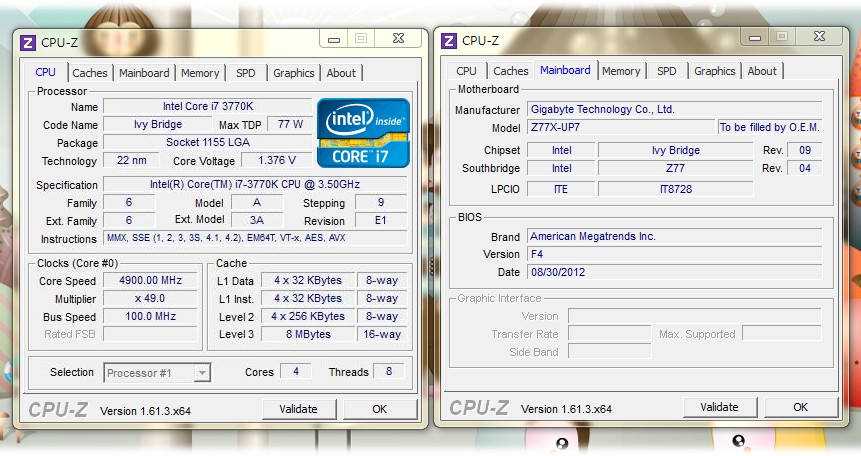Click the Multiplier value x 49.0

pyautogui.click(x=150, y=298)
